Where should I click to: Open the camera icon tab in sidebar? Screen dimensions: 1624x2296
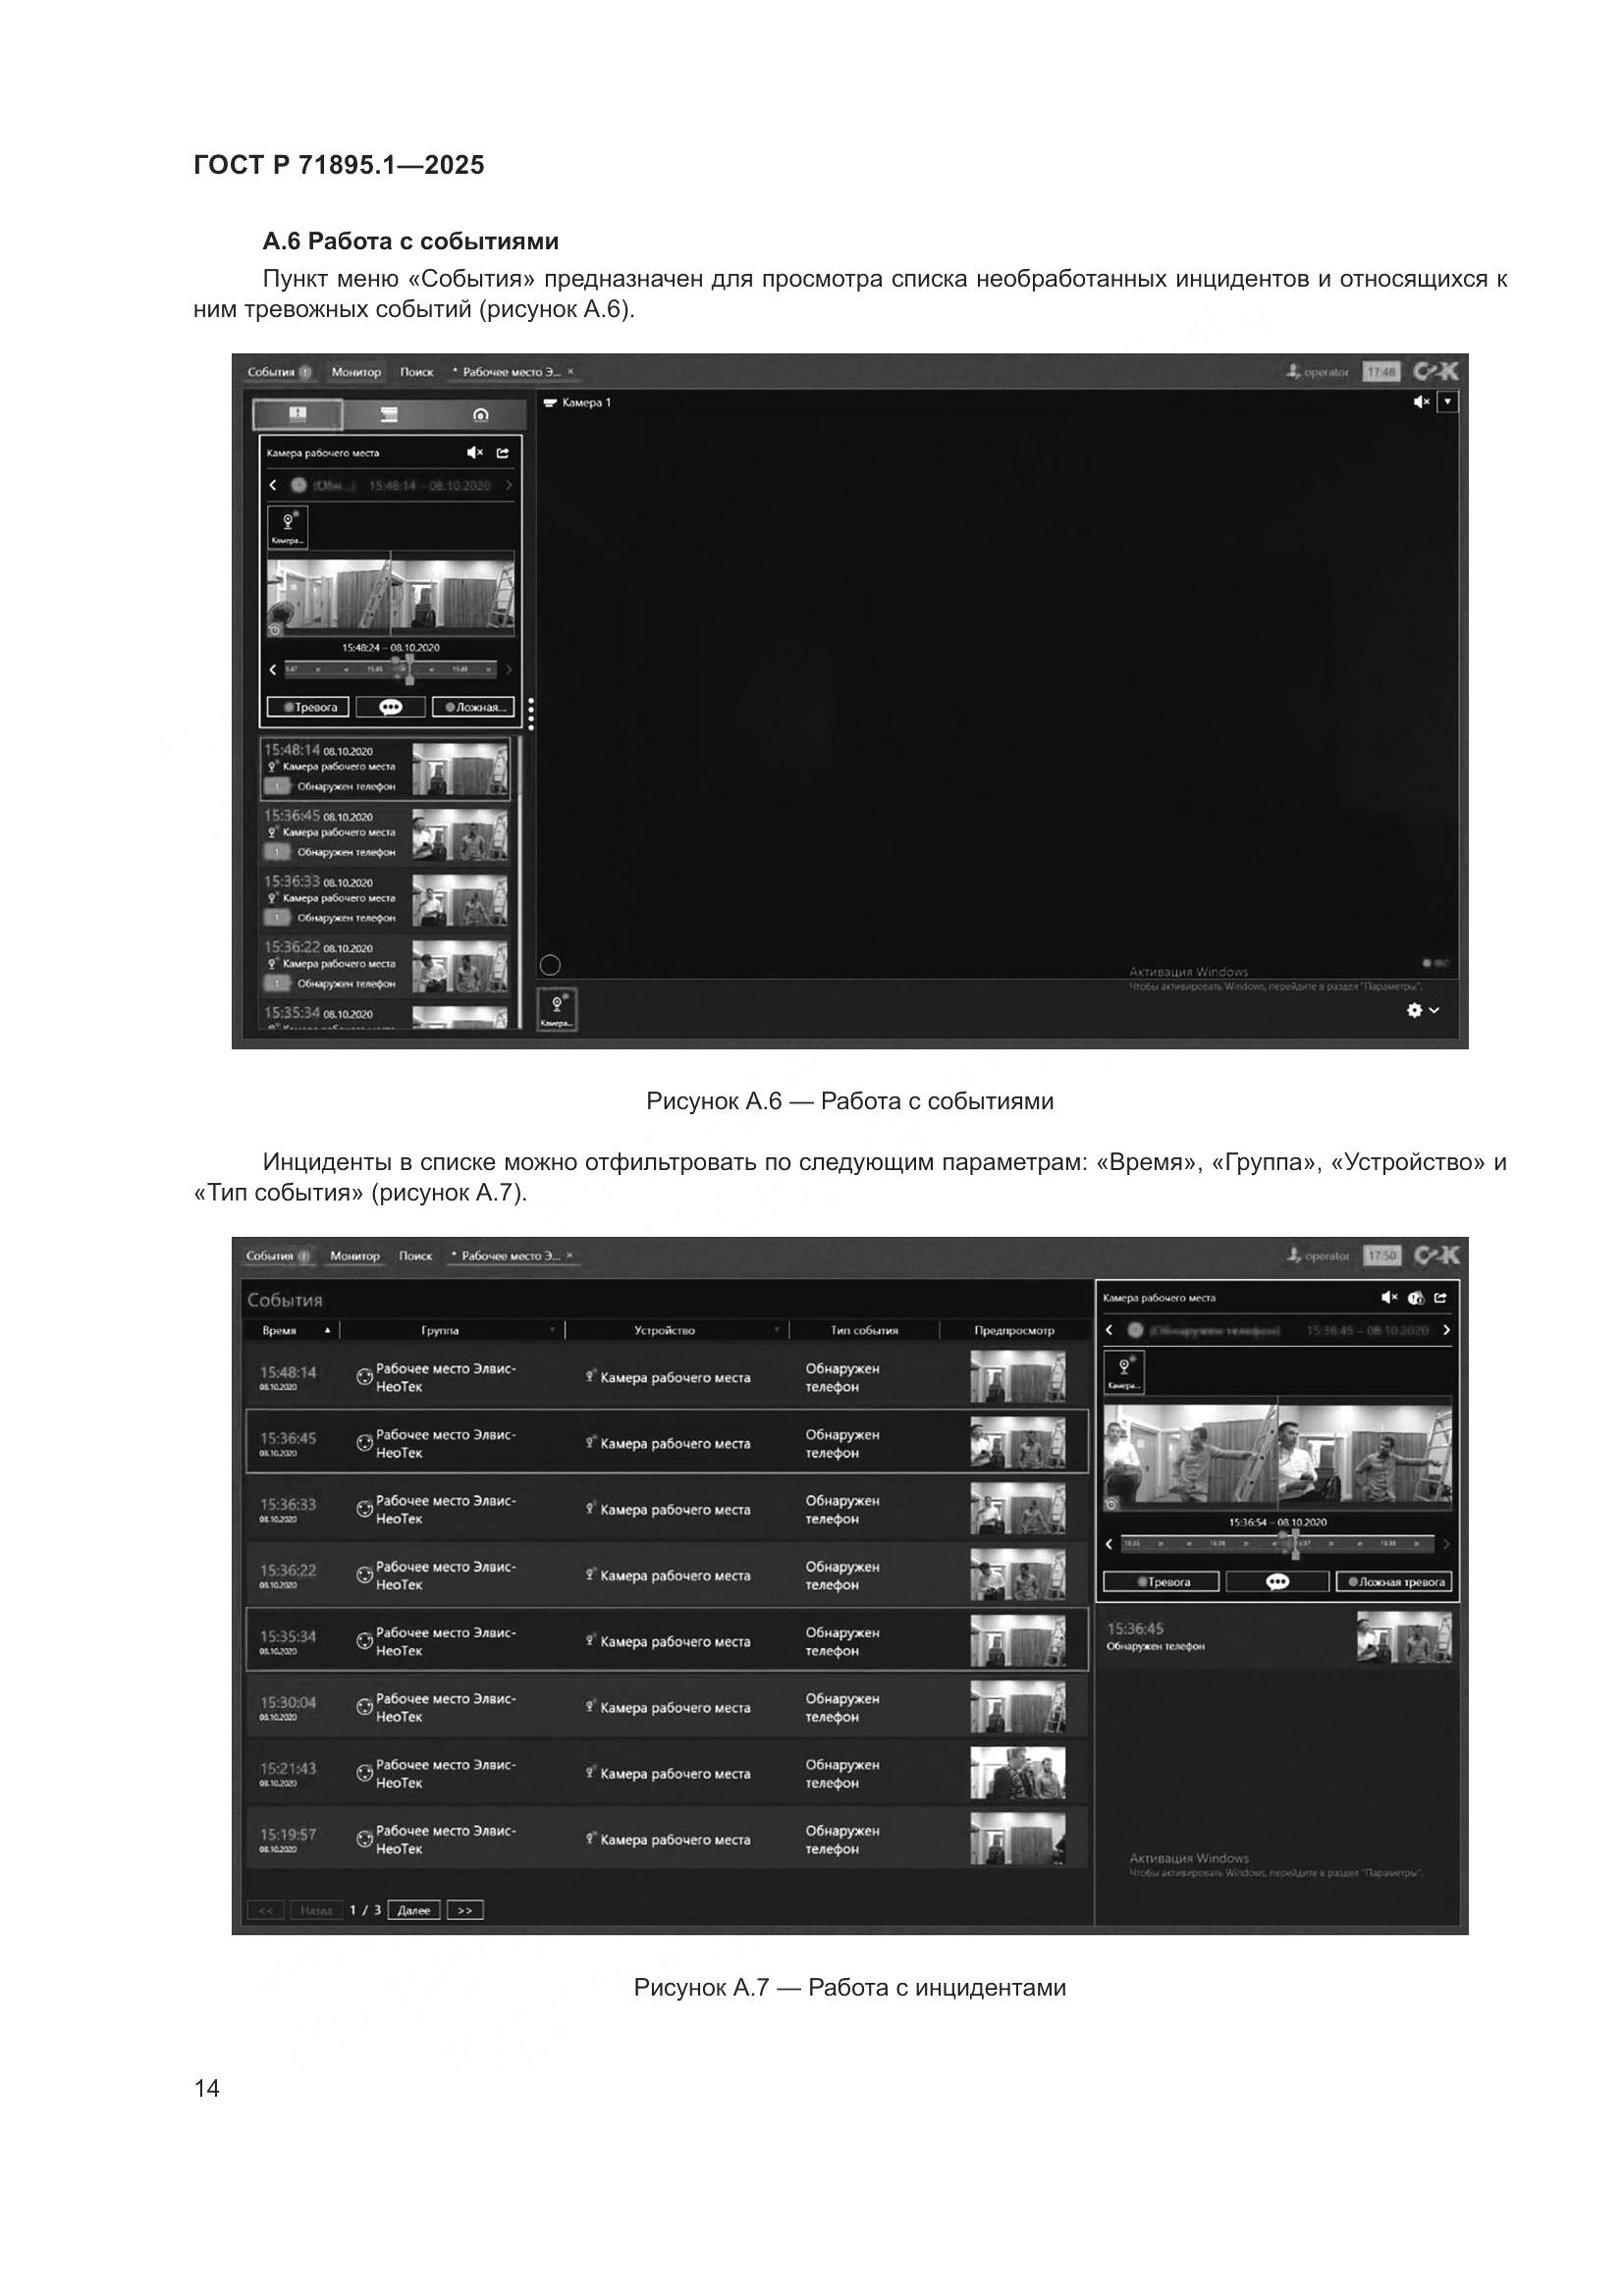pyautogui.click(x=481, y=414)
